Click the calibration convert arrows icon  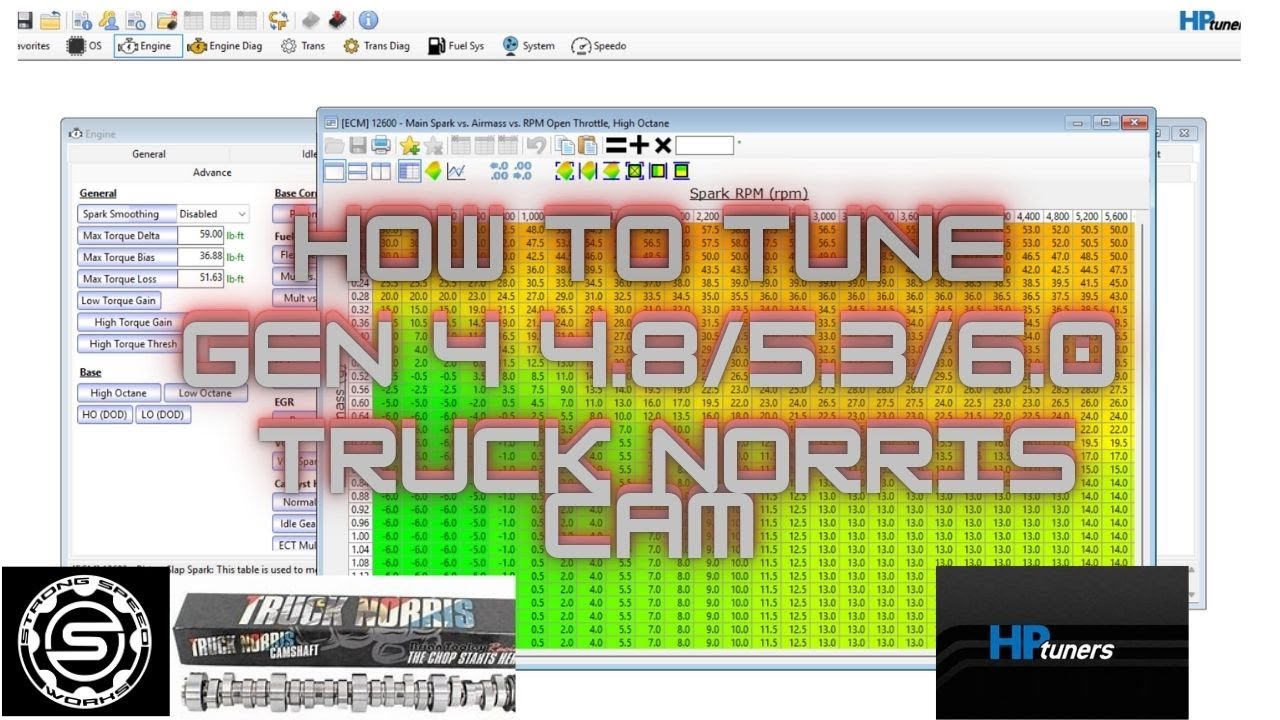click(278, 20)
